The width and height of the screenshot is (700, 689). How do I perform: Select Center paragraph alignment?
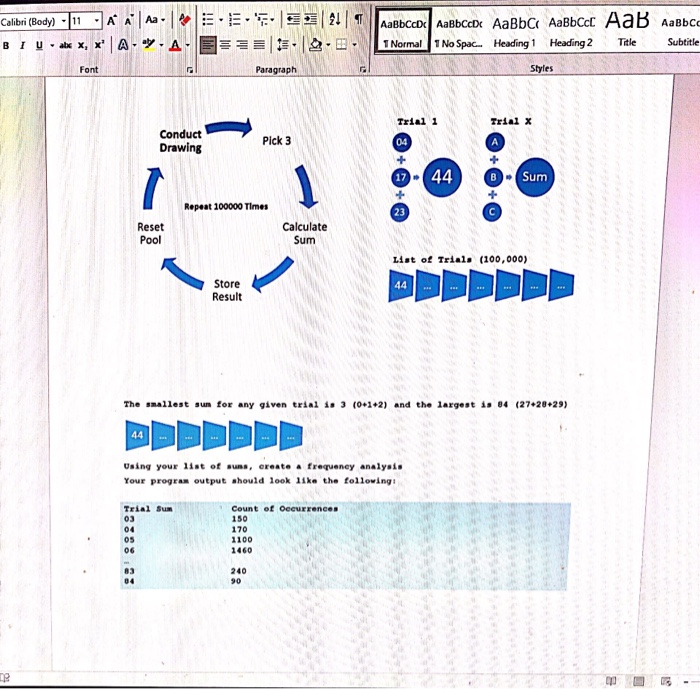tap(225, 45)
